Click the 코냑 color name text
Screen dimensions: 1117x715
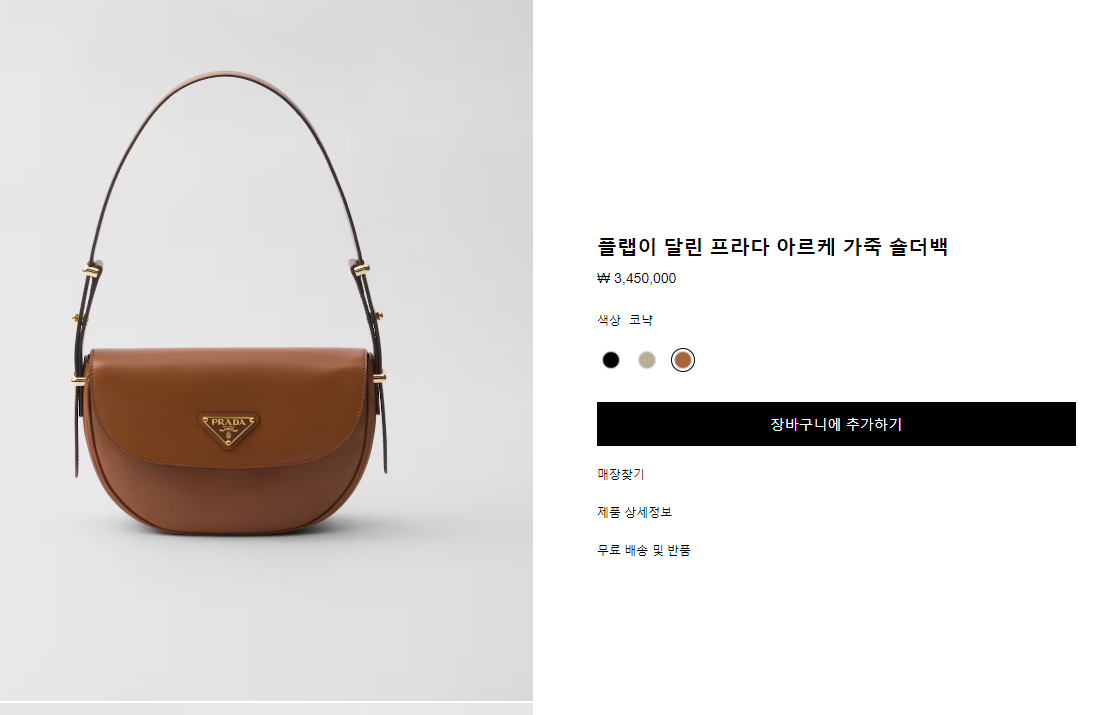pyautogui.click(x=640, y=320)
